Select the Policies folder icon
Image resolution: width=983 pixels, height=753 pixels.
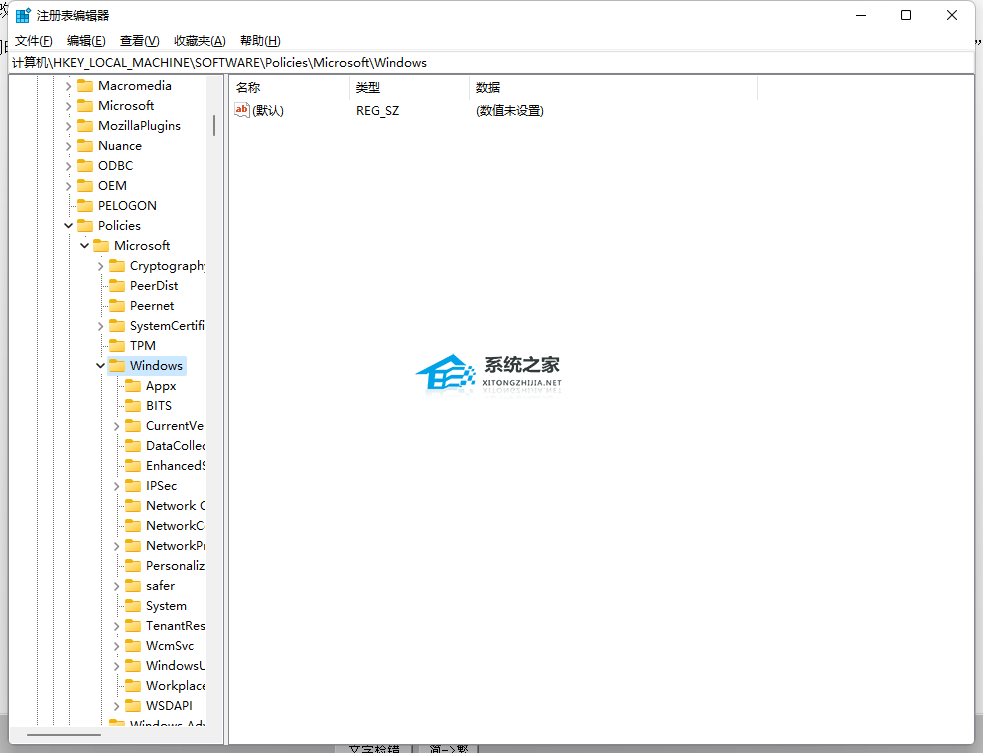coord(85,226)
